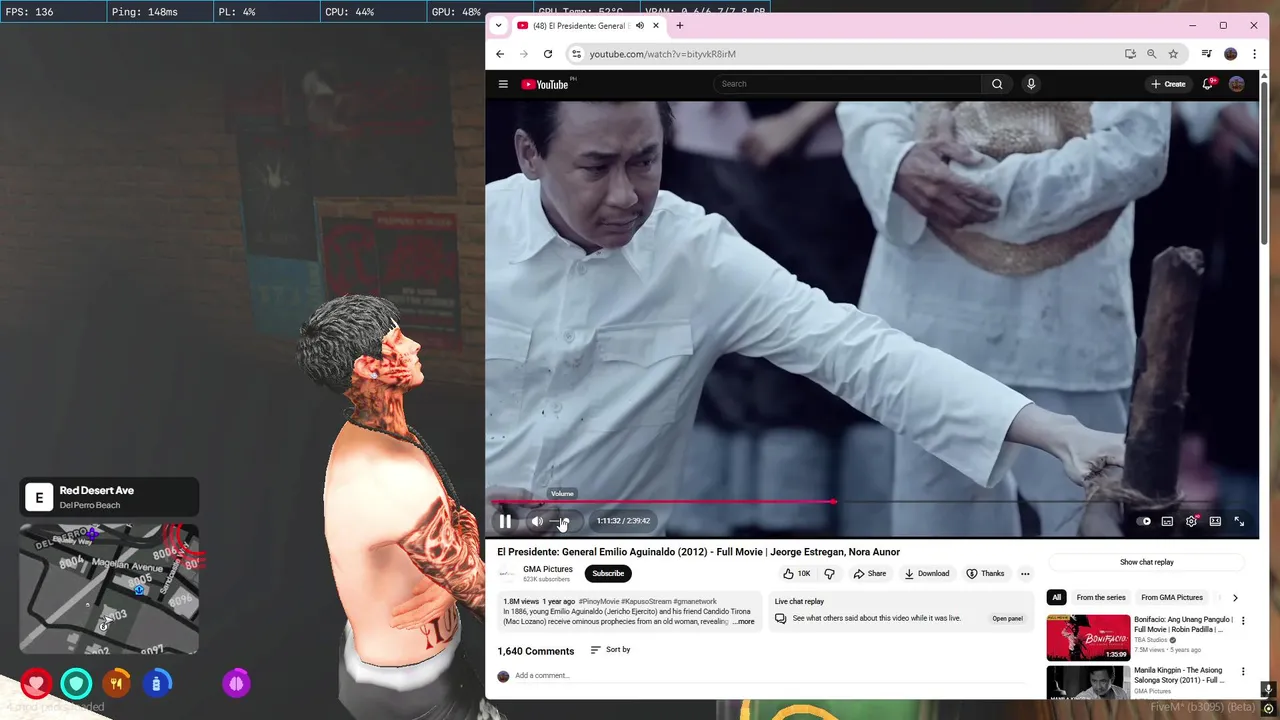Open the Chrome three-dot menu
The height and width of the screenshot is (720, 1280).
point(1254,54)
